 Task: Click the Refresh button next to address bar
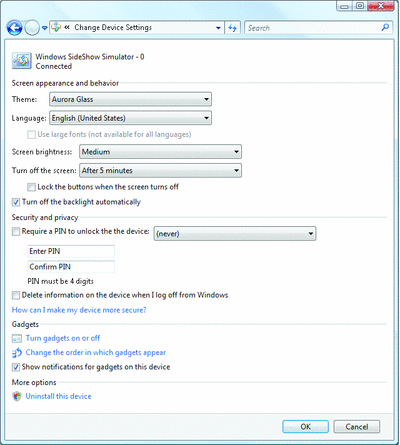tap(232, 28)
